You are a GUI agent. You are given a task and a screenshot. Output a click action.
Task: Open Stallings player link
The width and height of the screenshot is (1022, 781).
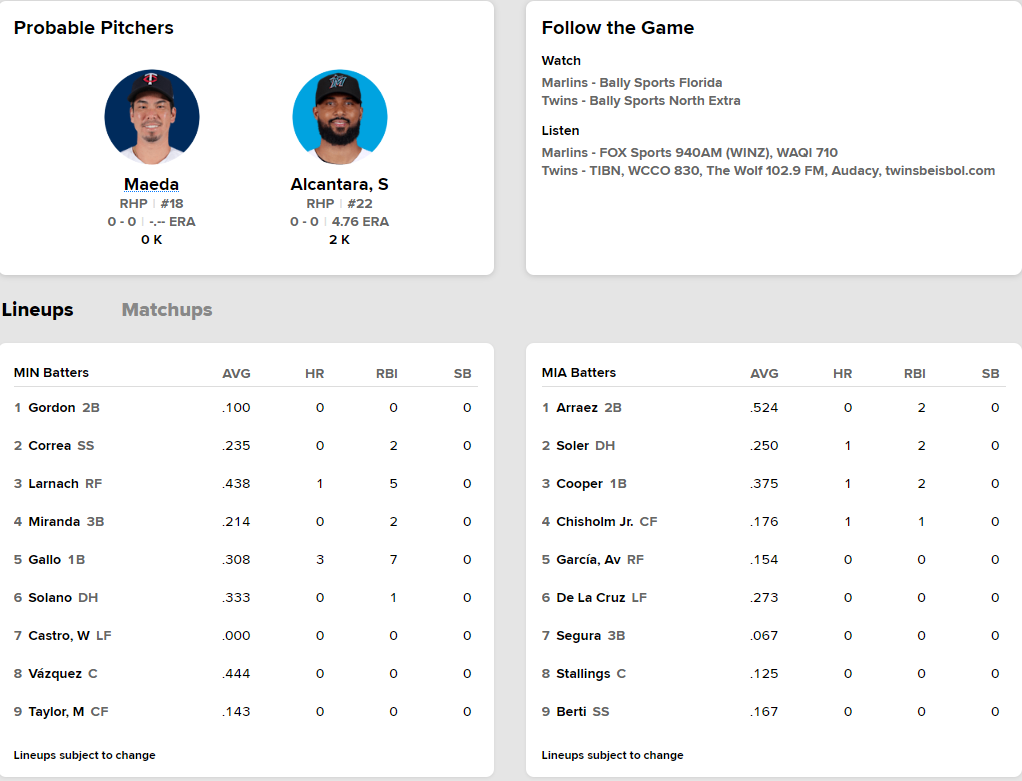coord(583,674)
